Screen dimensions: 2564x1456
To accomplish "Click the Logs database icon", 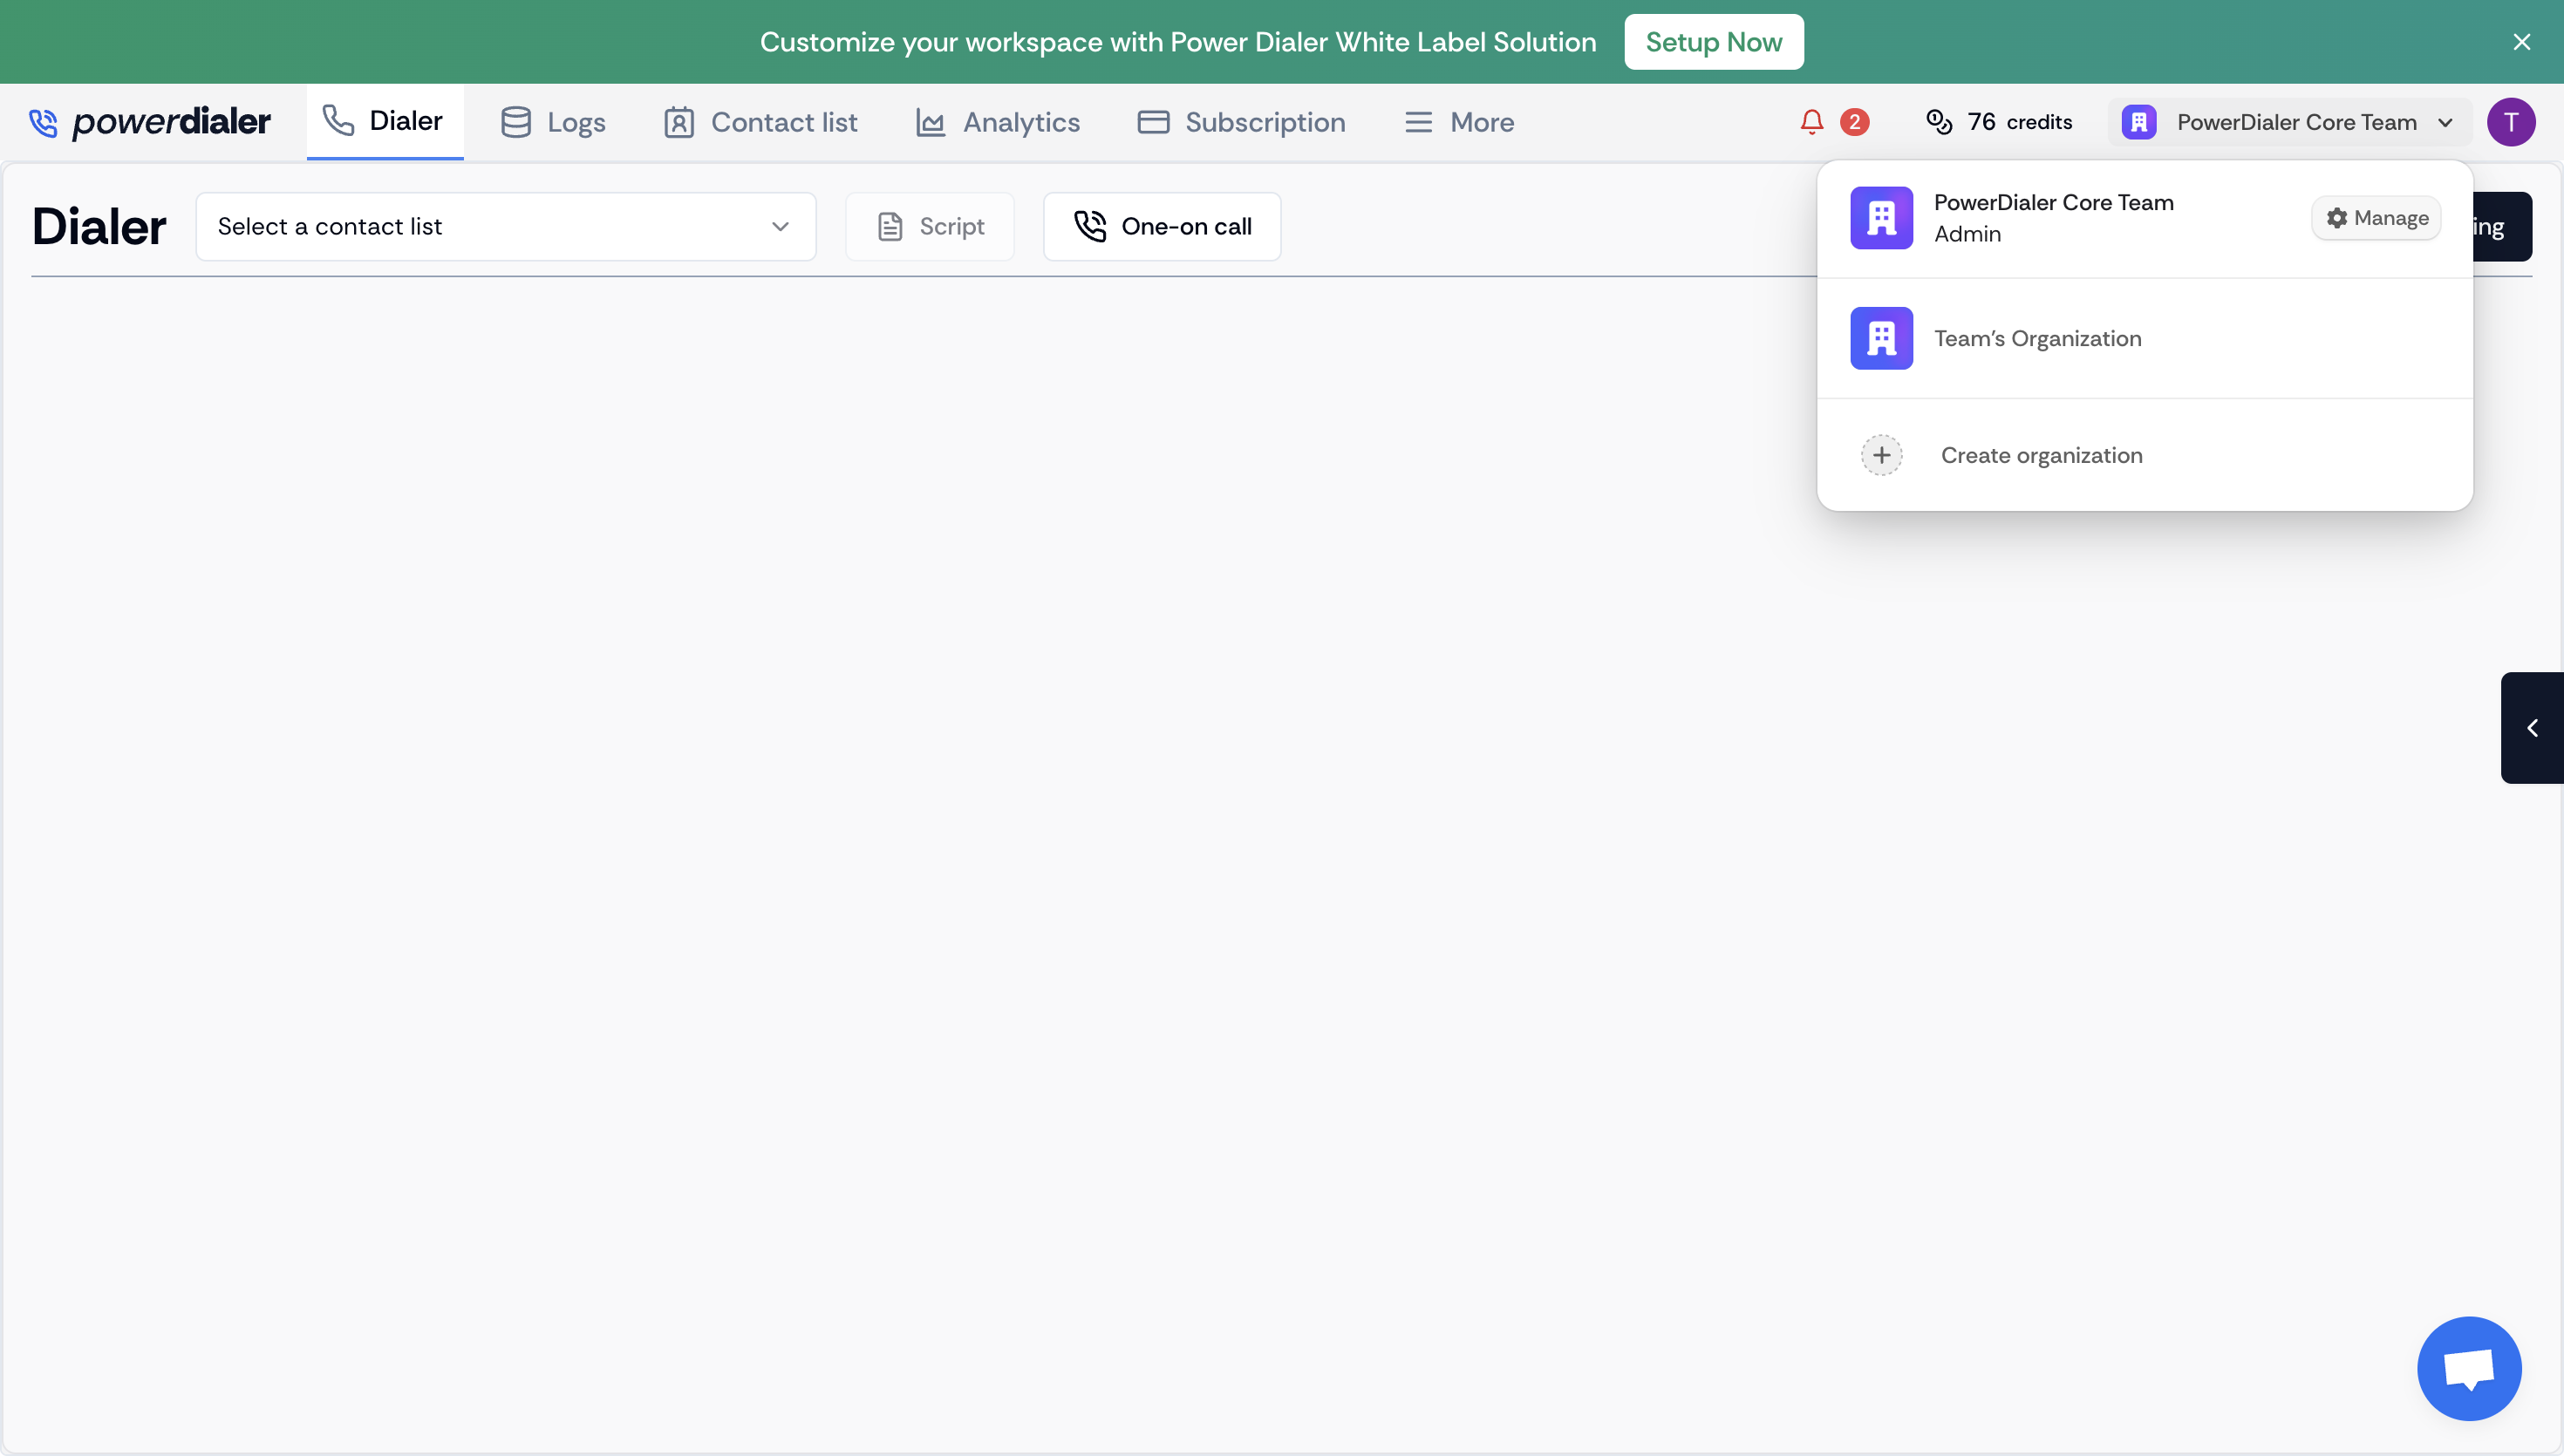I will (516, 121).
